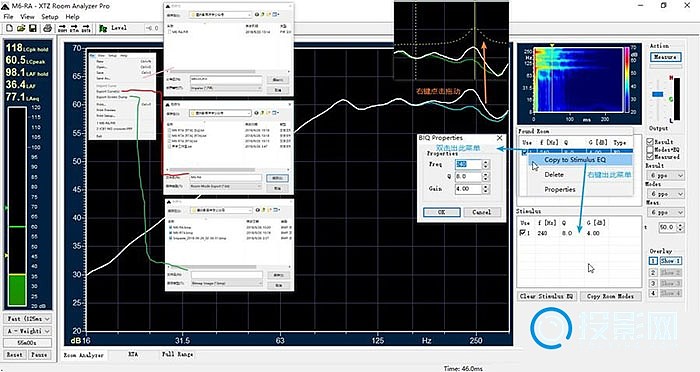Click the printer toolbar icon

click(x=47, y=28)
